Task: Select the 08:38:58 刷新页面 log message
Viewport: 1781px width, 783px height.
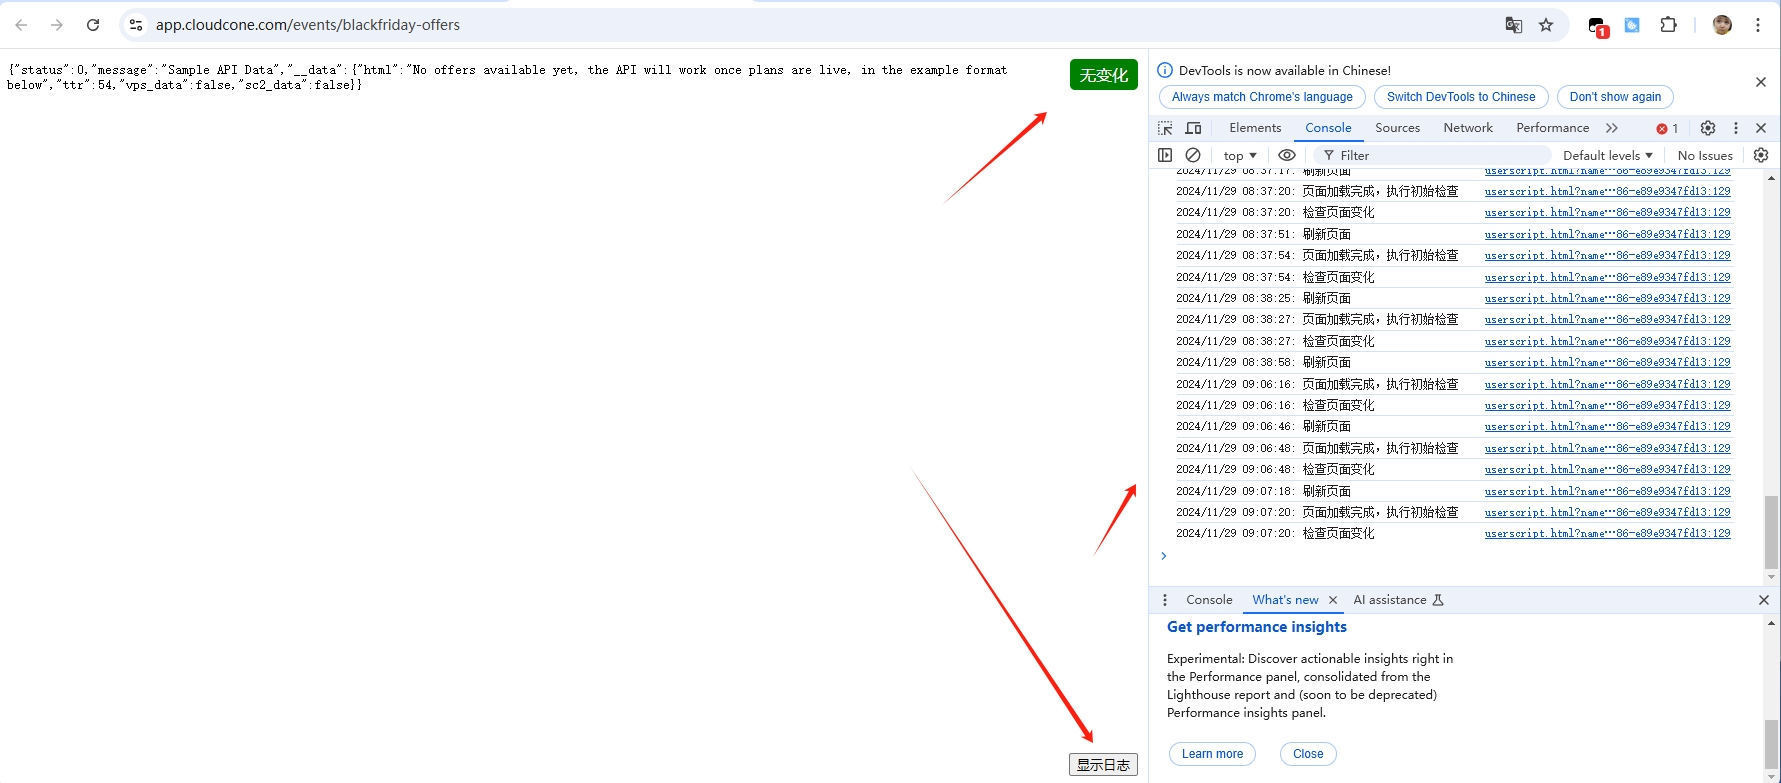Action: click(1264, 362)
